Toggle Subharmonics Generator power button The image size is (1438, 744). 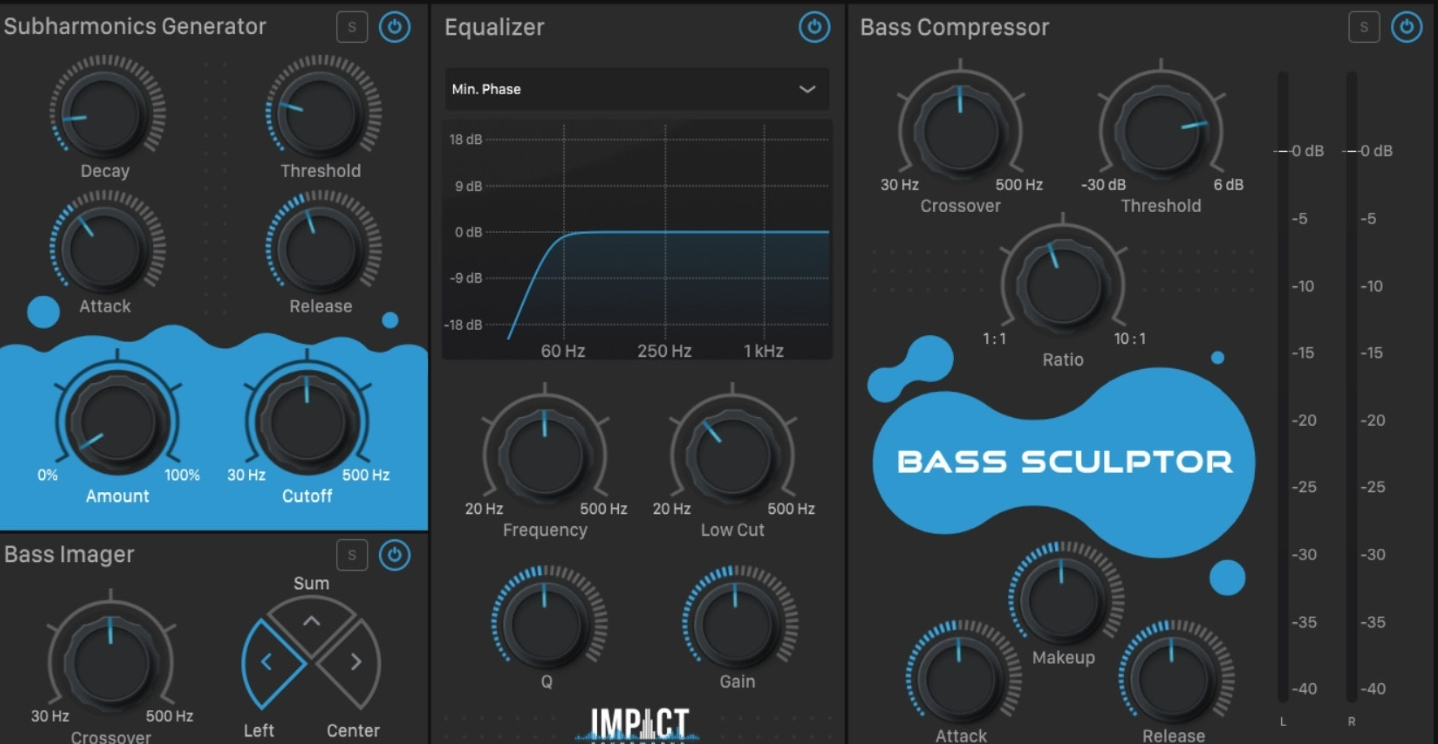(x=394, y=27)
